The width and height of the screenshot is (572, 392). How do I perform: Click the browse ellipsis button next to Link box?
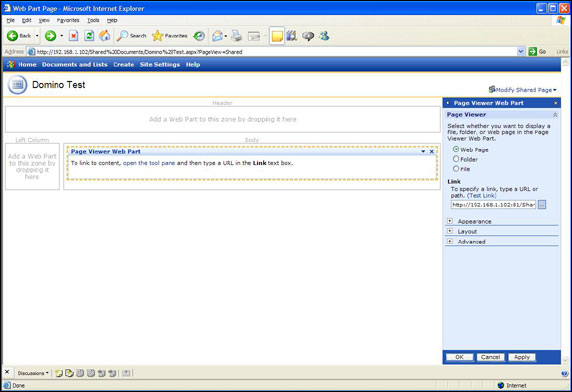[x=542, y=205]
